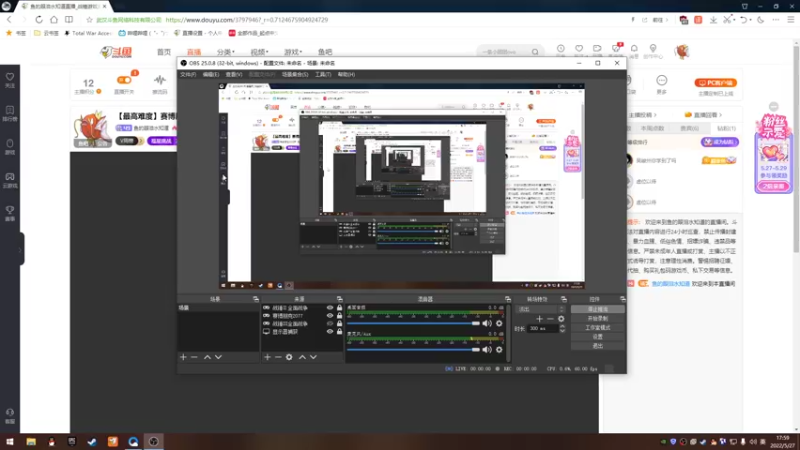Click 开始录制 button in OBS controls
Viewport: 800px width, 450px height.
tap(597, 318)
